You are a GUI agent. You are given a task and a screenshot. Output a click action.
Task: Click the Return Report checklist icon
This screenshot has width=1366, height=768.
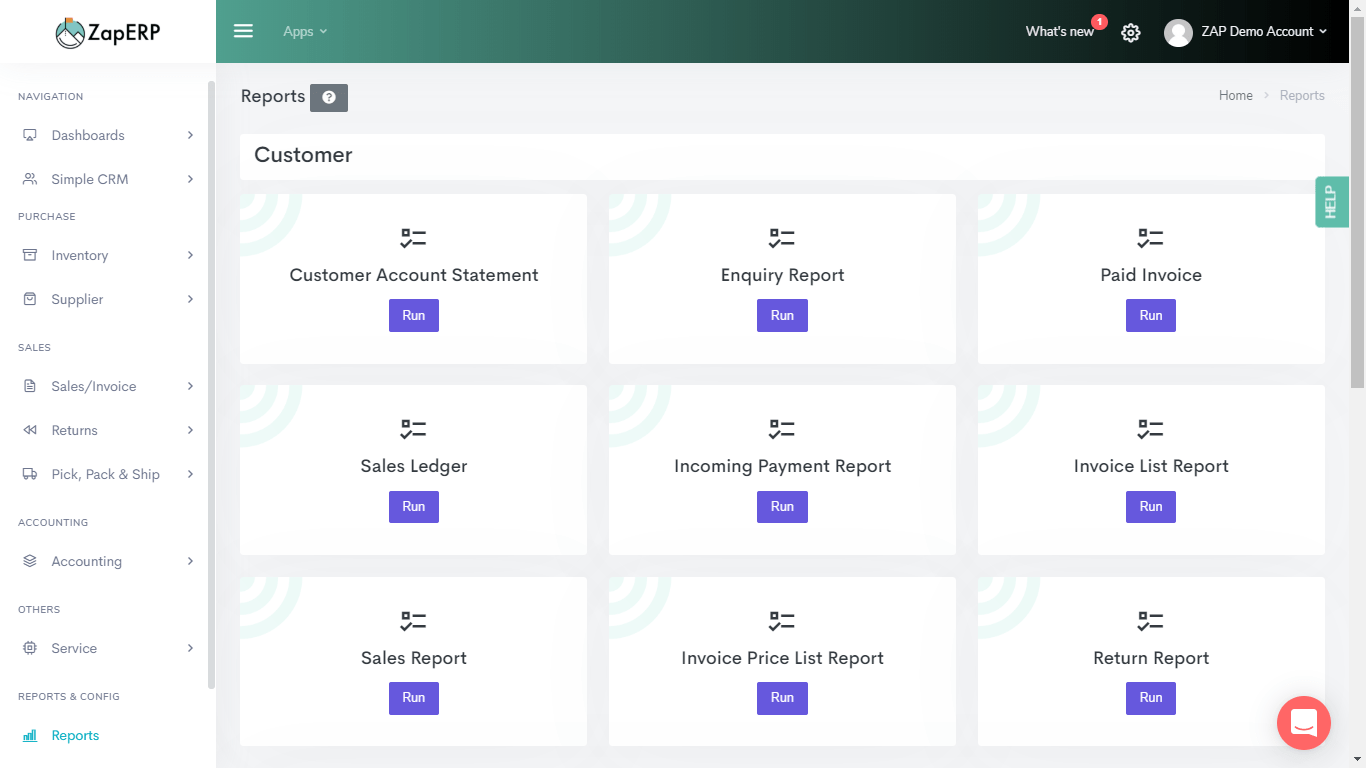(1151, 621)
